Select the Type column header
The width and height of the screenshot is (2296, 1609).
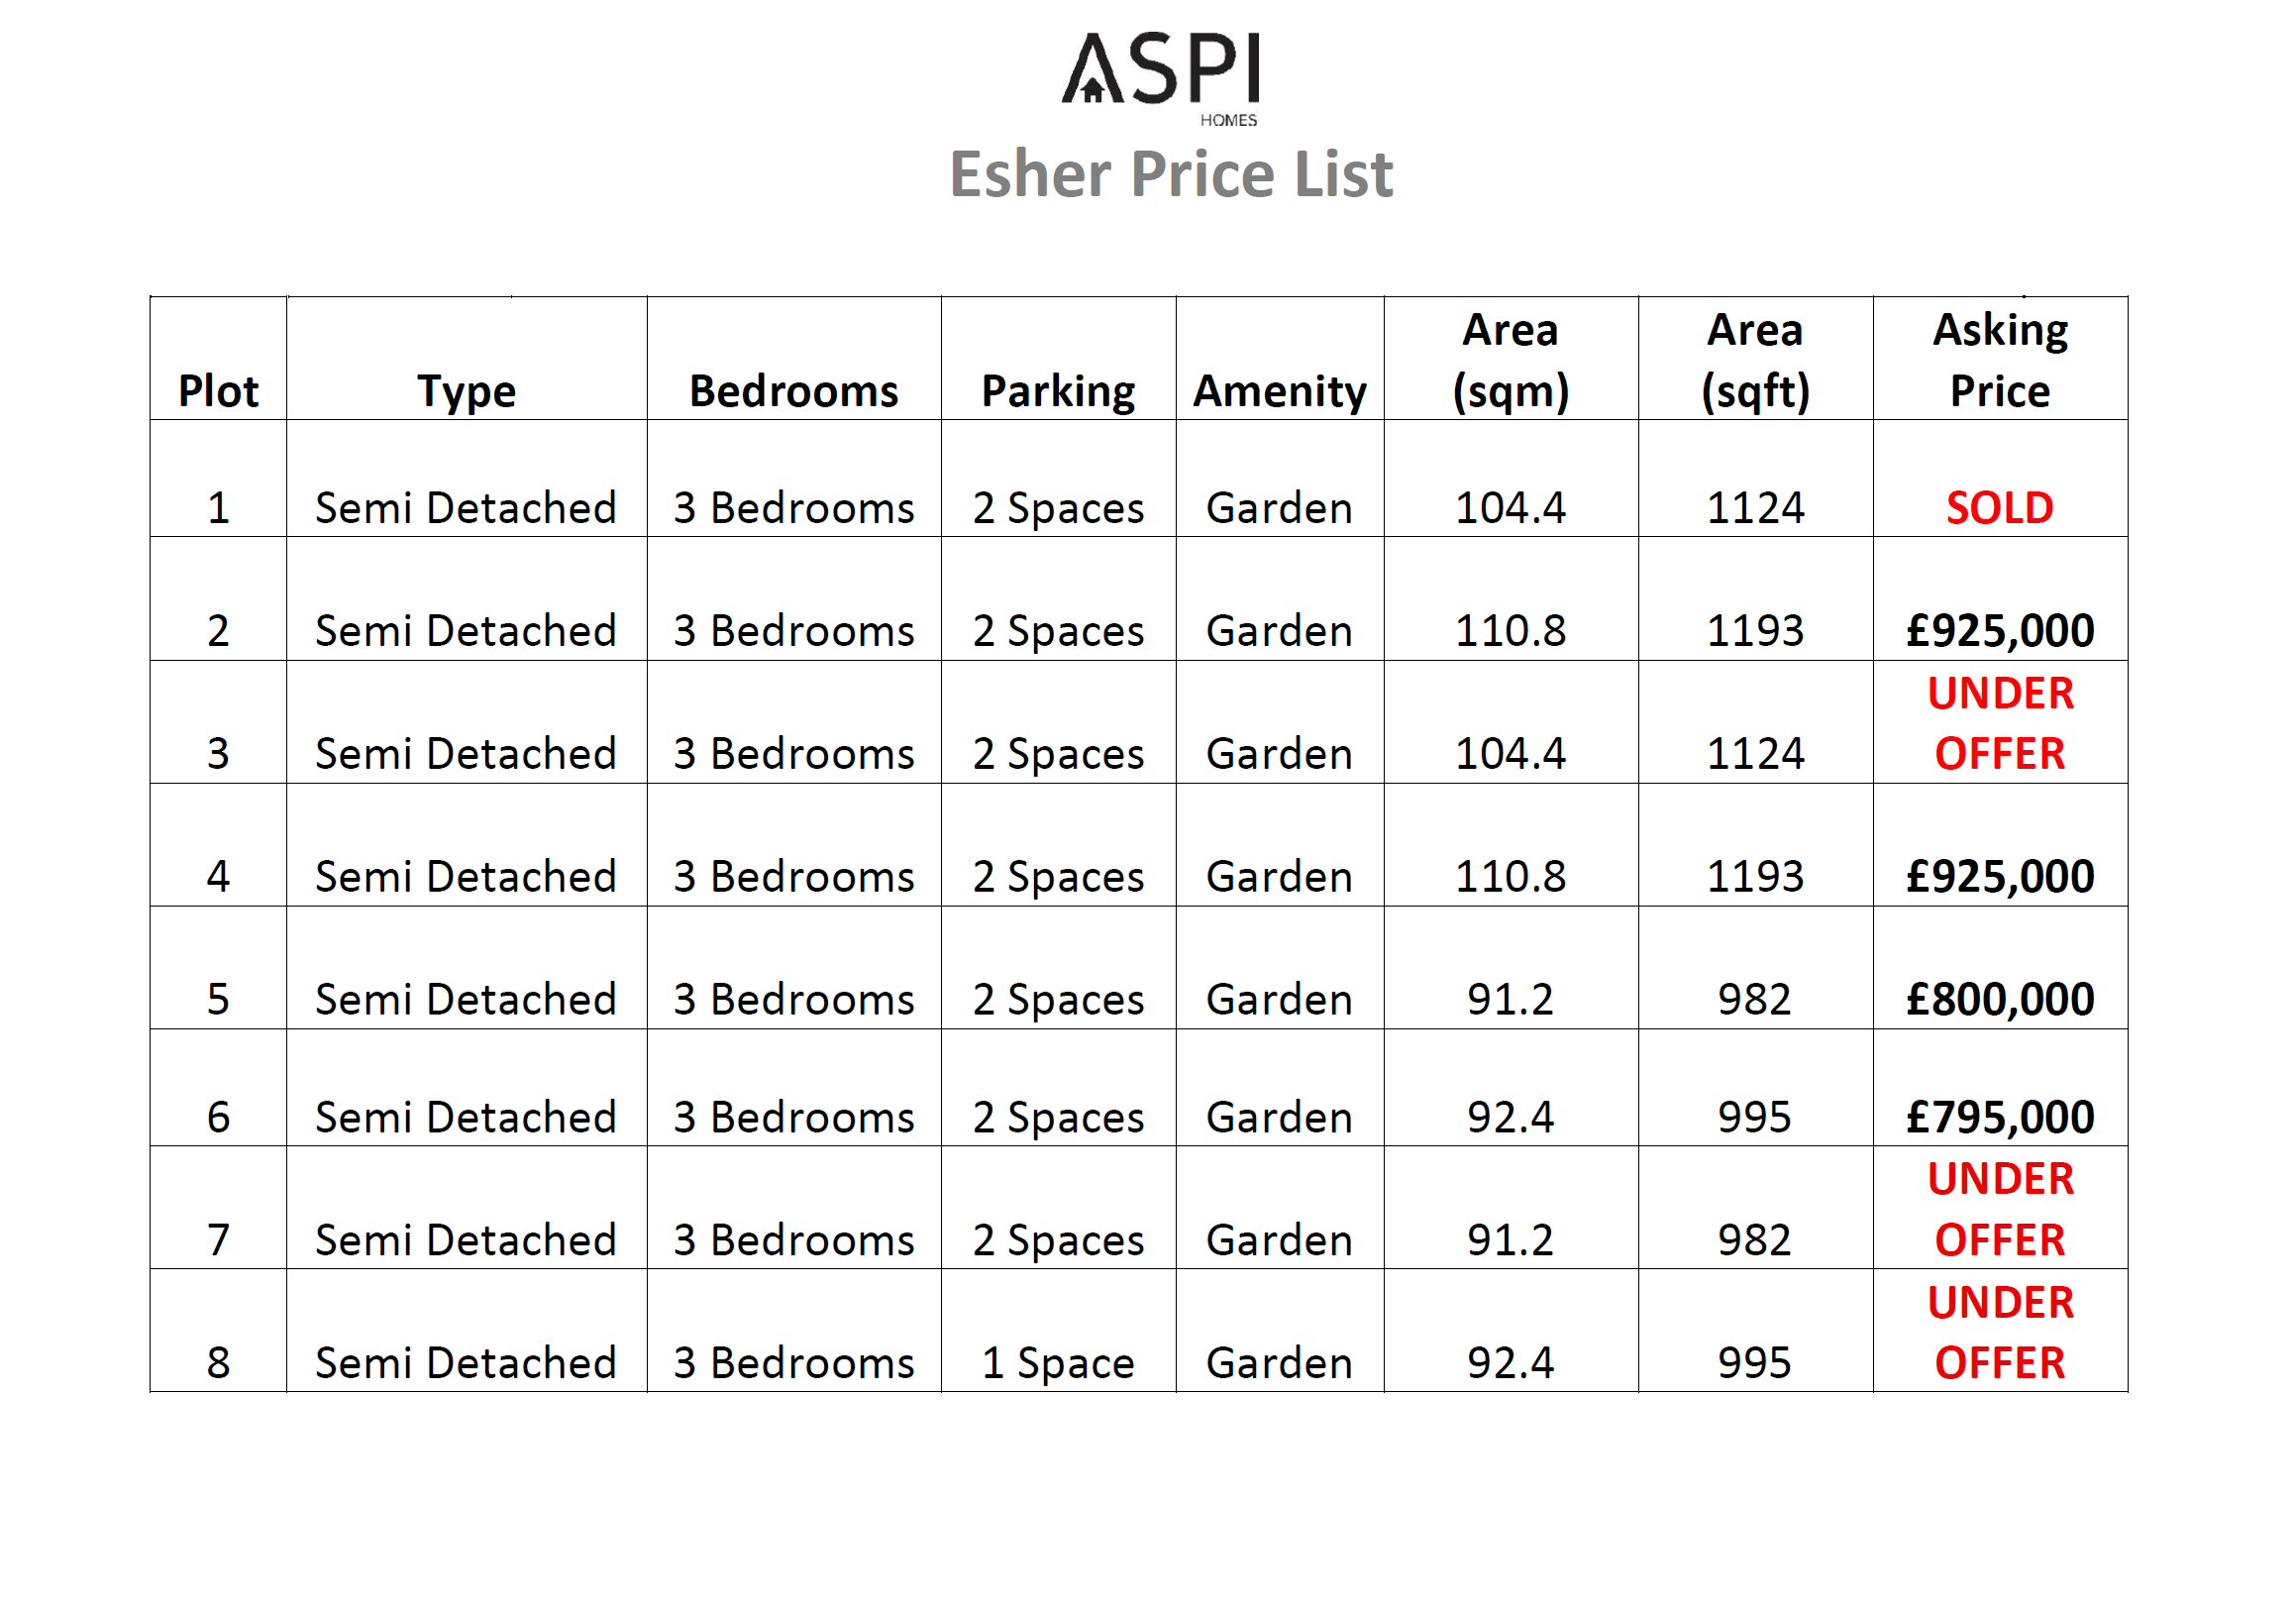pyautogui.click(x=466, y=390)
